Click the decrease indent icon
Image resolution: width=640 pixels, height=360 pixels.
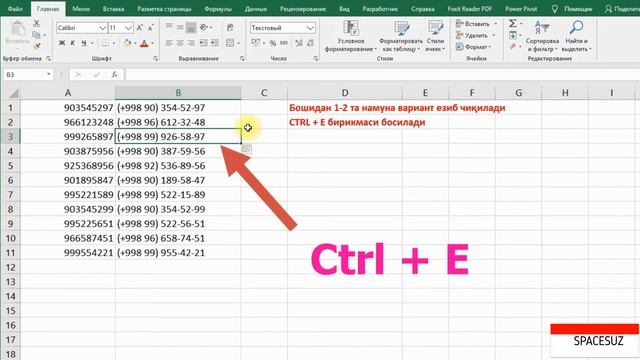tap(203, 43)
